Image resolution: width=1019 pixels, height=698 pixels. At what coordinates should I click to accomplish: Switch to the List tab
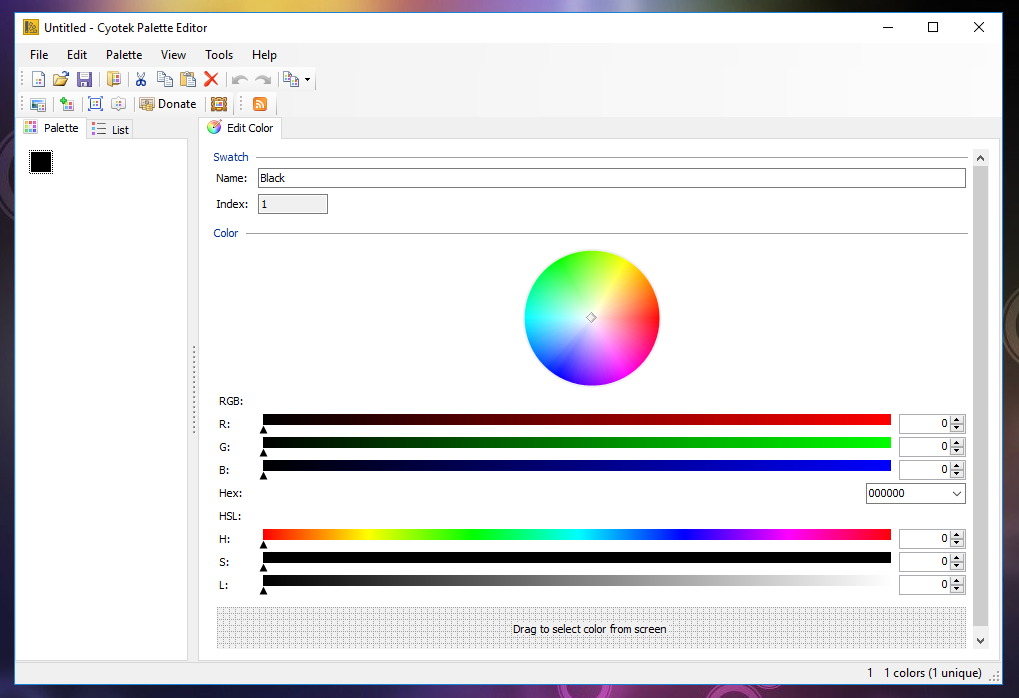click(110, 129)
